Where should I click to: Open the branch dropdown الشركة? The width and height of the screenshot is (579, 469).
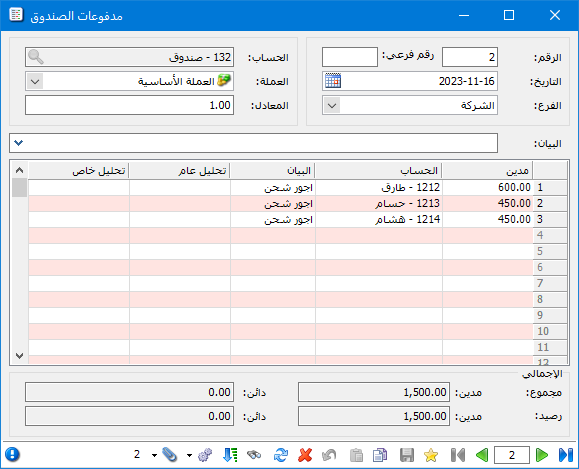click(x=332, y=106)
